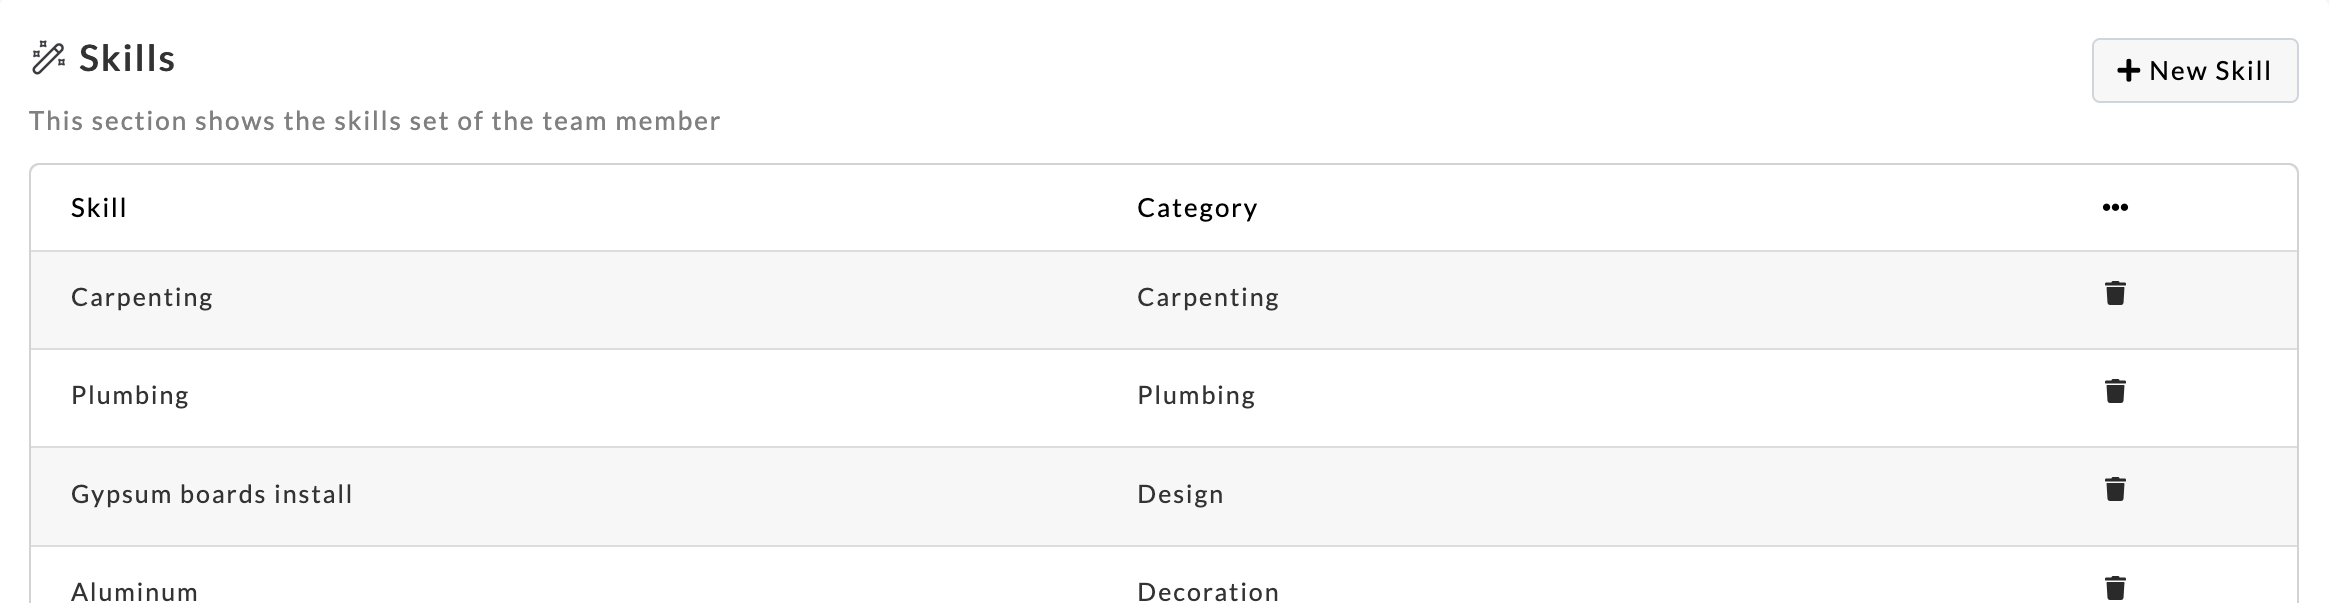Click the Decoration category cell

(1208, 591)
